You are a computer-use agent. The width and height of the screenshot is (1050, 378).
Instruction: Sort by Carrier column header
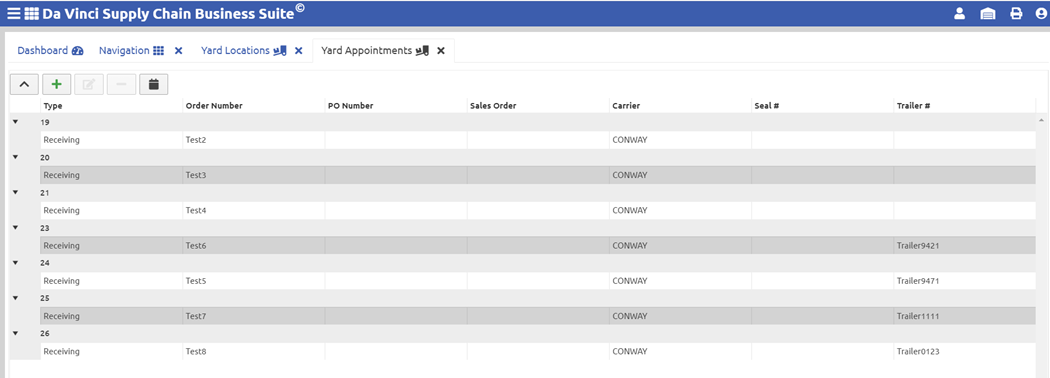click(x=625, y=105)
